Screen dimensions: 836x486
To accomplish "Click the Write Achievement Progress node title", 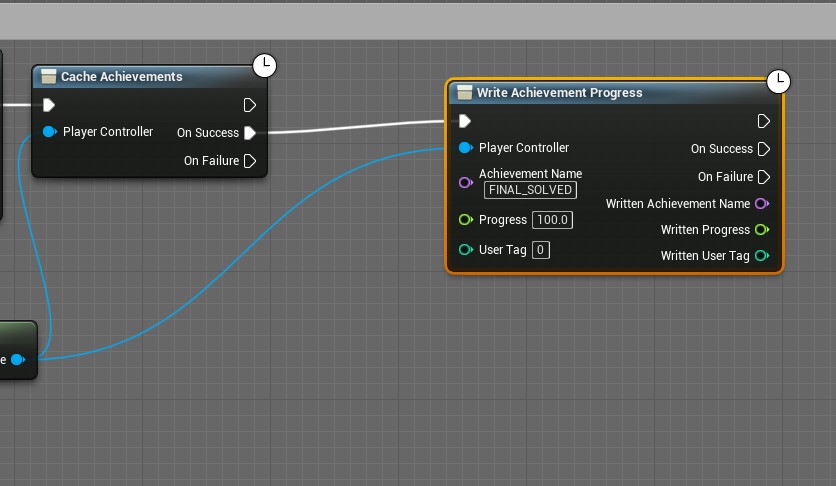I will 559,93.
